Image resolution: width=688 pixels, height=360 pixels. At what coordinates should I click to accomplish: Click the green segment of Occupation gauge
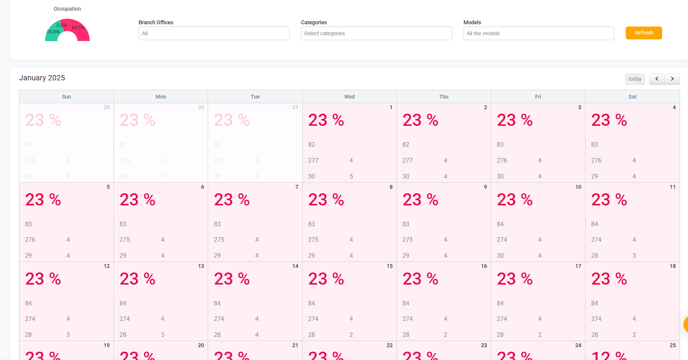52,32
